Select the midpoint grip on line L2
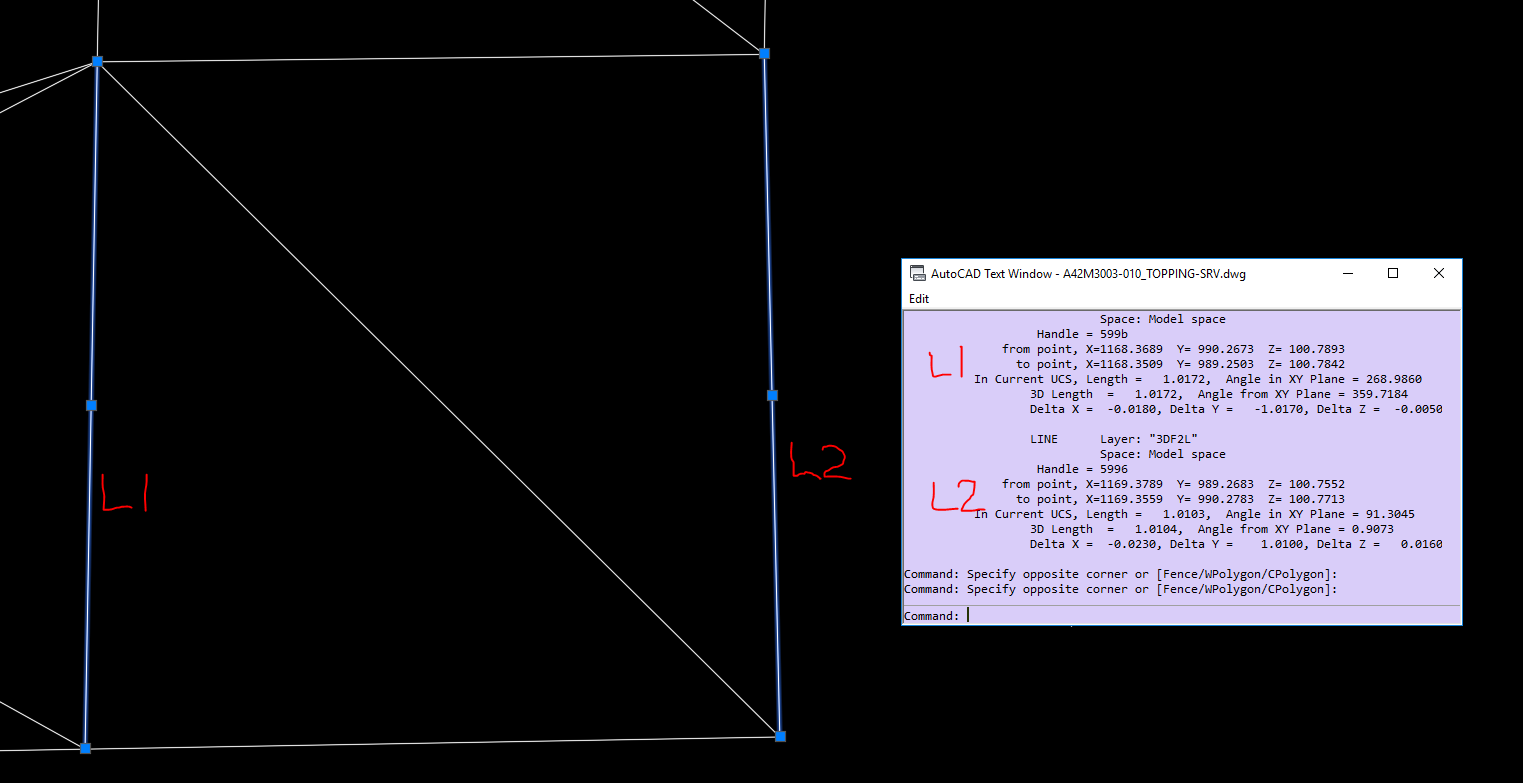 click(x=772, y=395)
